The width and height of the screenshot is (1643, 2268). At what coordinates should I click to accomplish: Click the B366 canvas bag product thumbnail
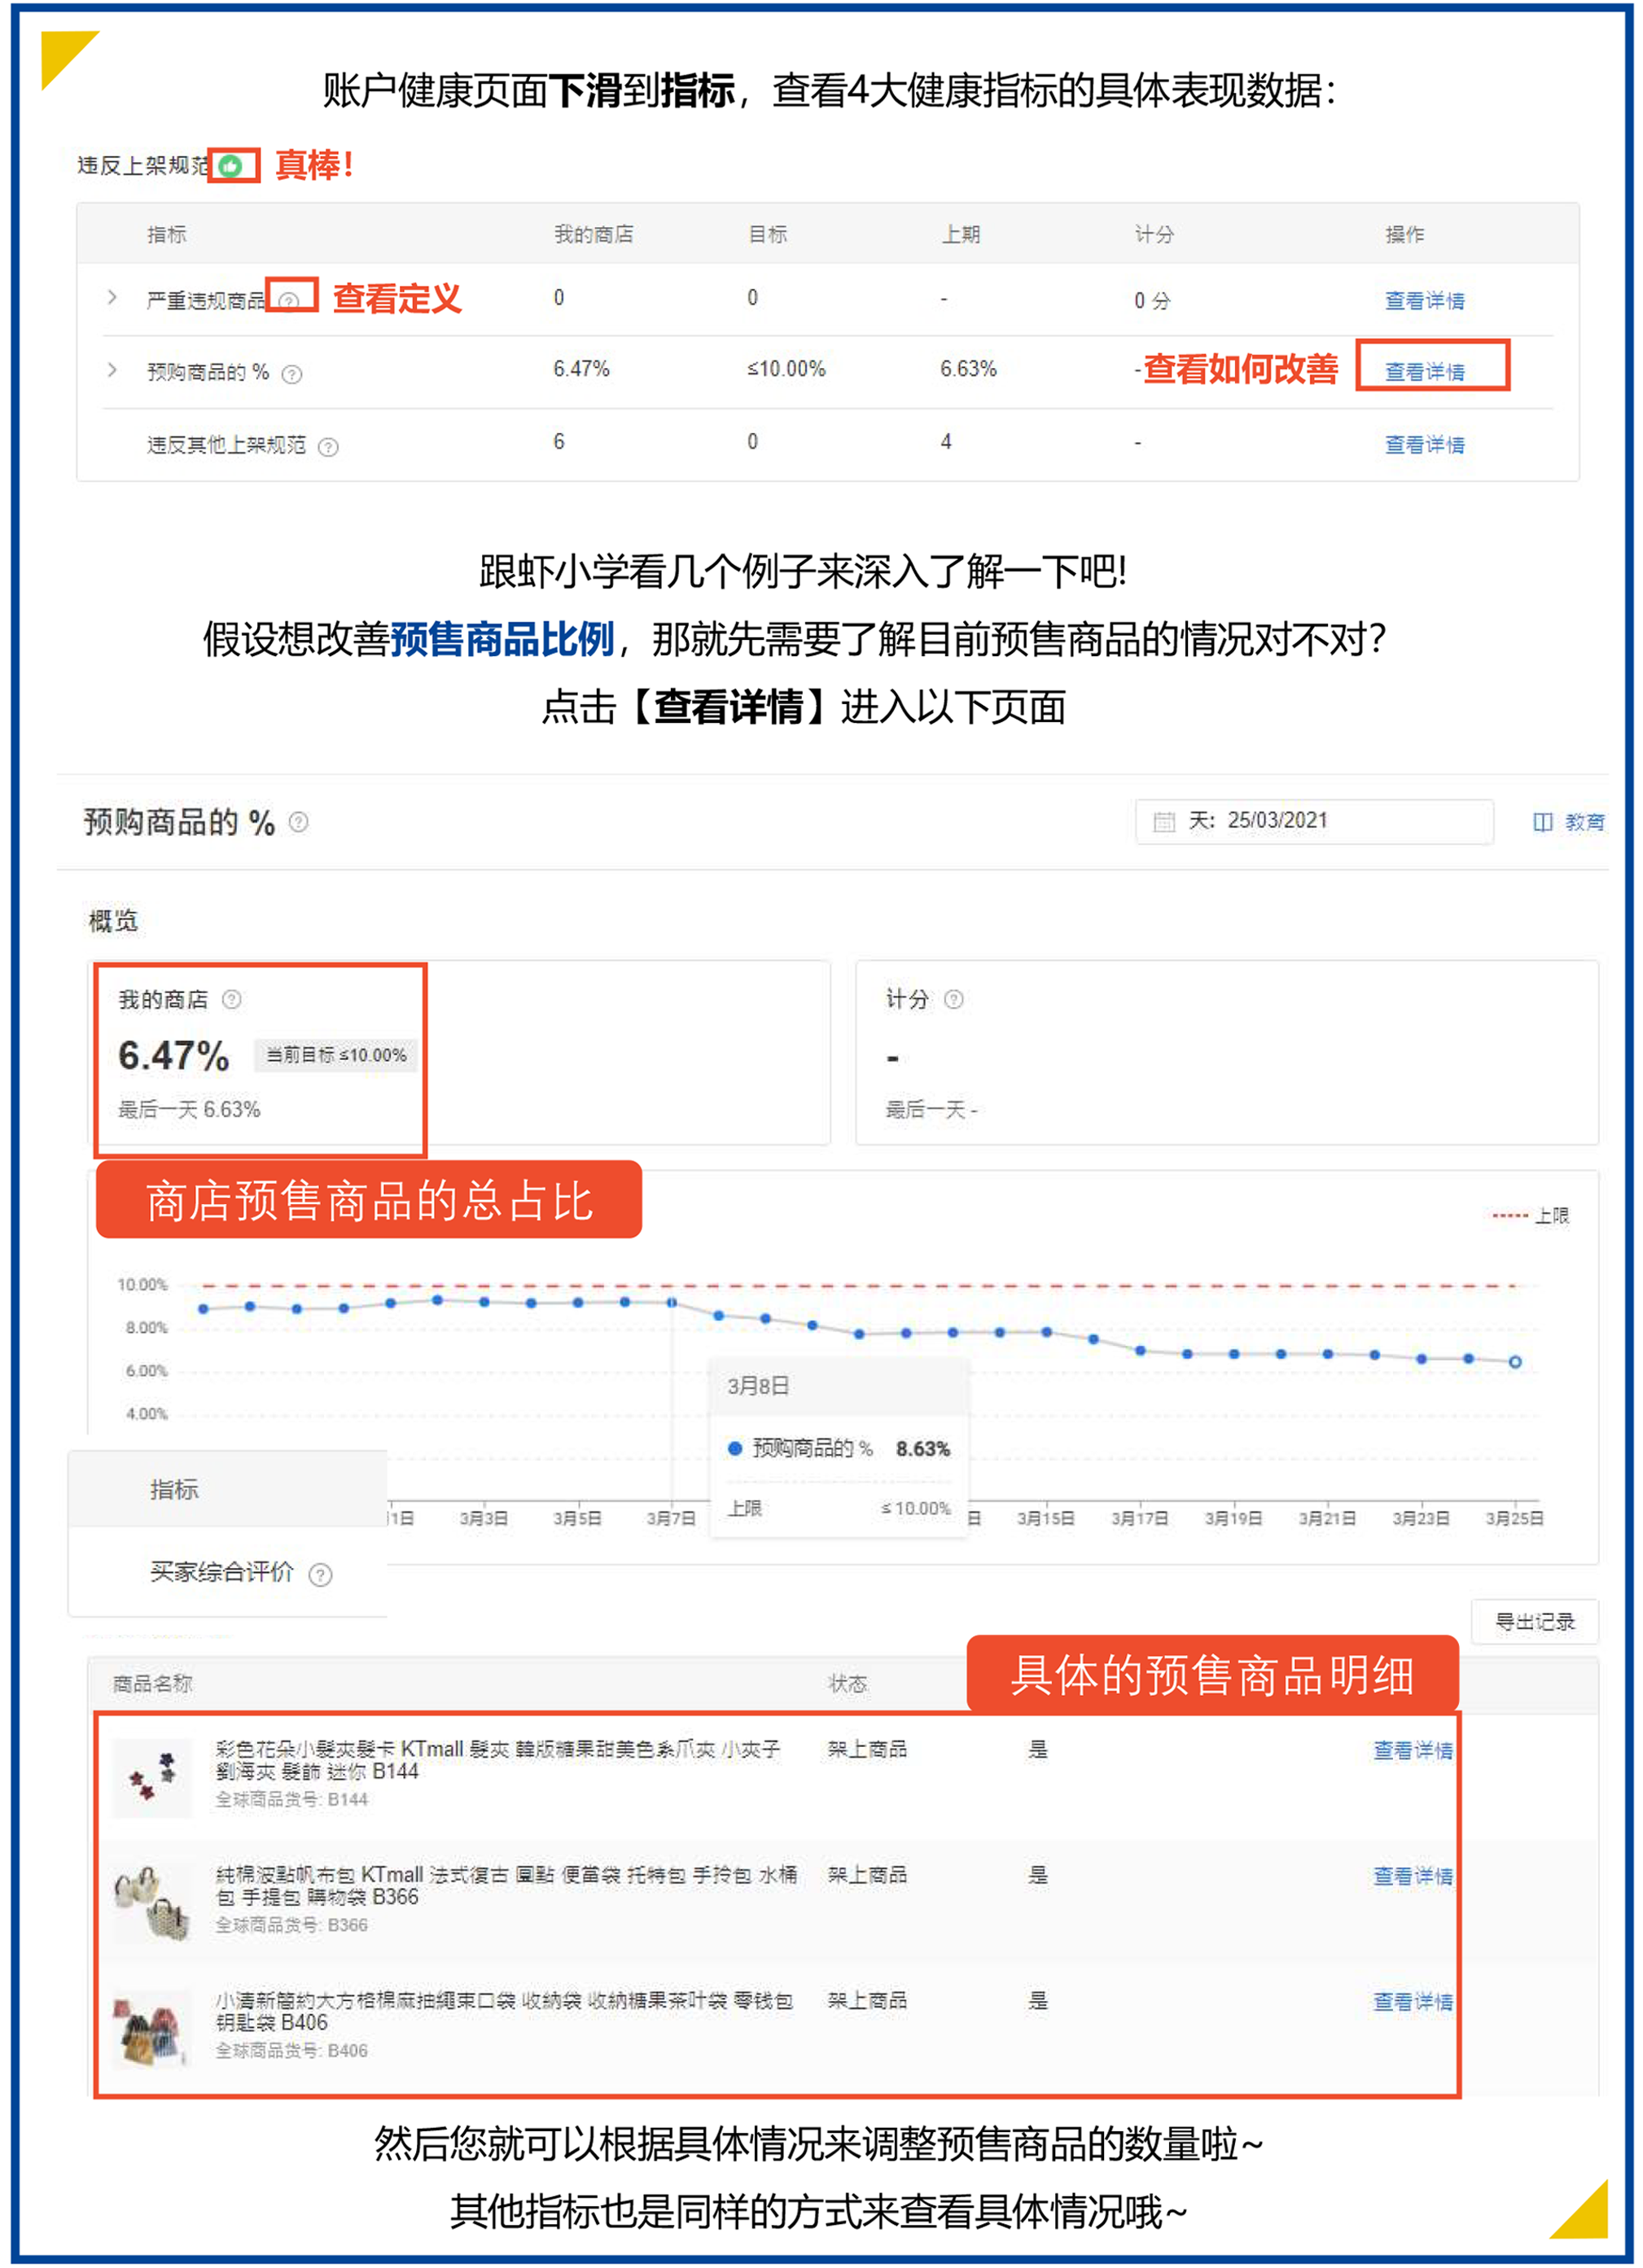click(x=152, y=1902)
